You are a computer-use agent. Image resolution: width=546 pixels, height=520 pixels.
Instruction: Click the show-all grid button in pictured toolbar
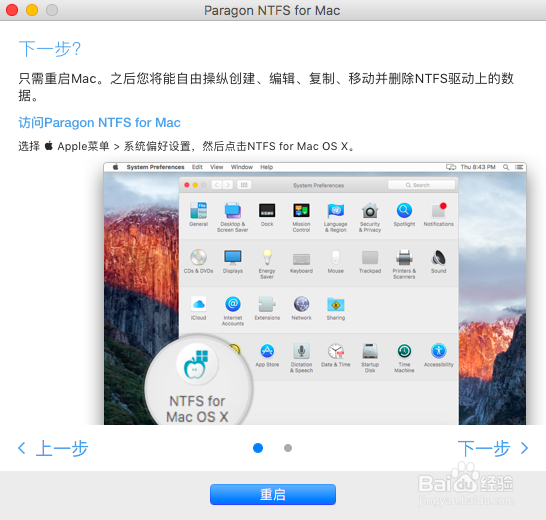pos(244,185)
